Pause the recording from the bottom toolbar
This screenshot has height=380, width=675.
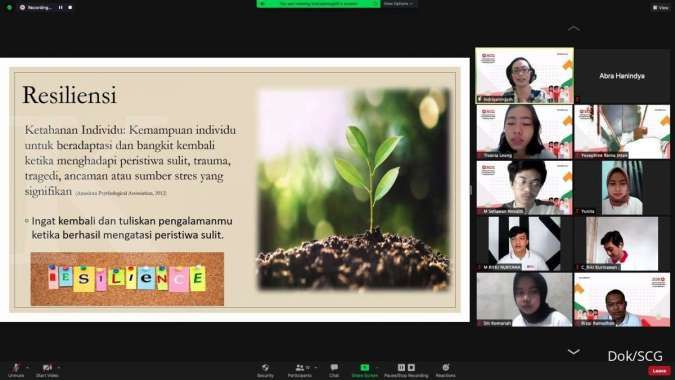pos(401,367)
